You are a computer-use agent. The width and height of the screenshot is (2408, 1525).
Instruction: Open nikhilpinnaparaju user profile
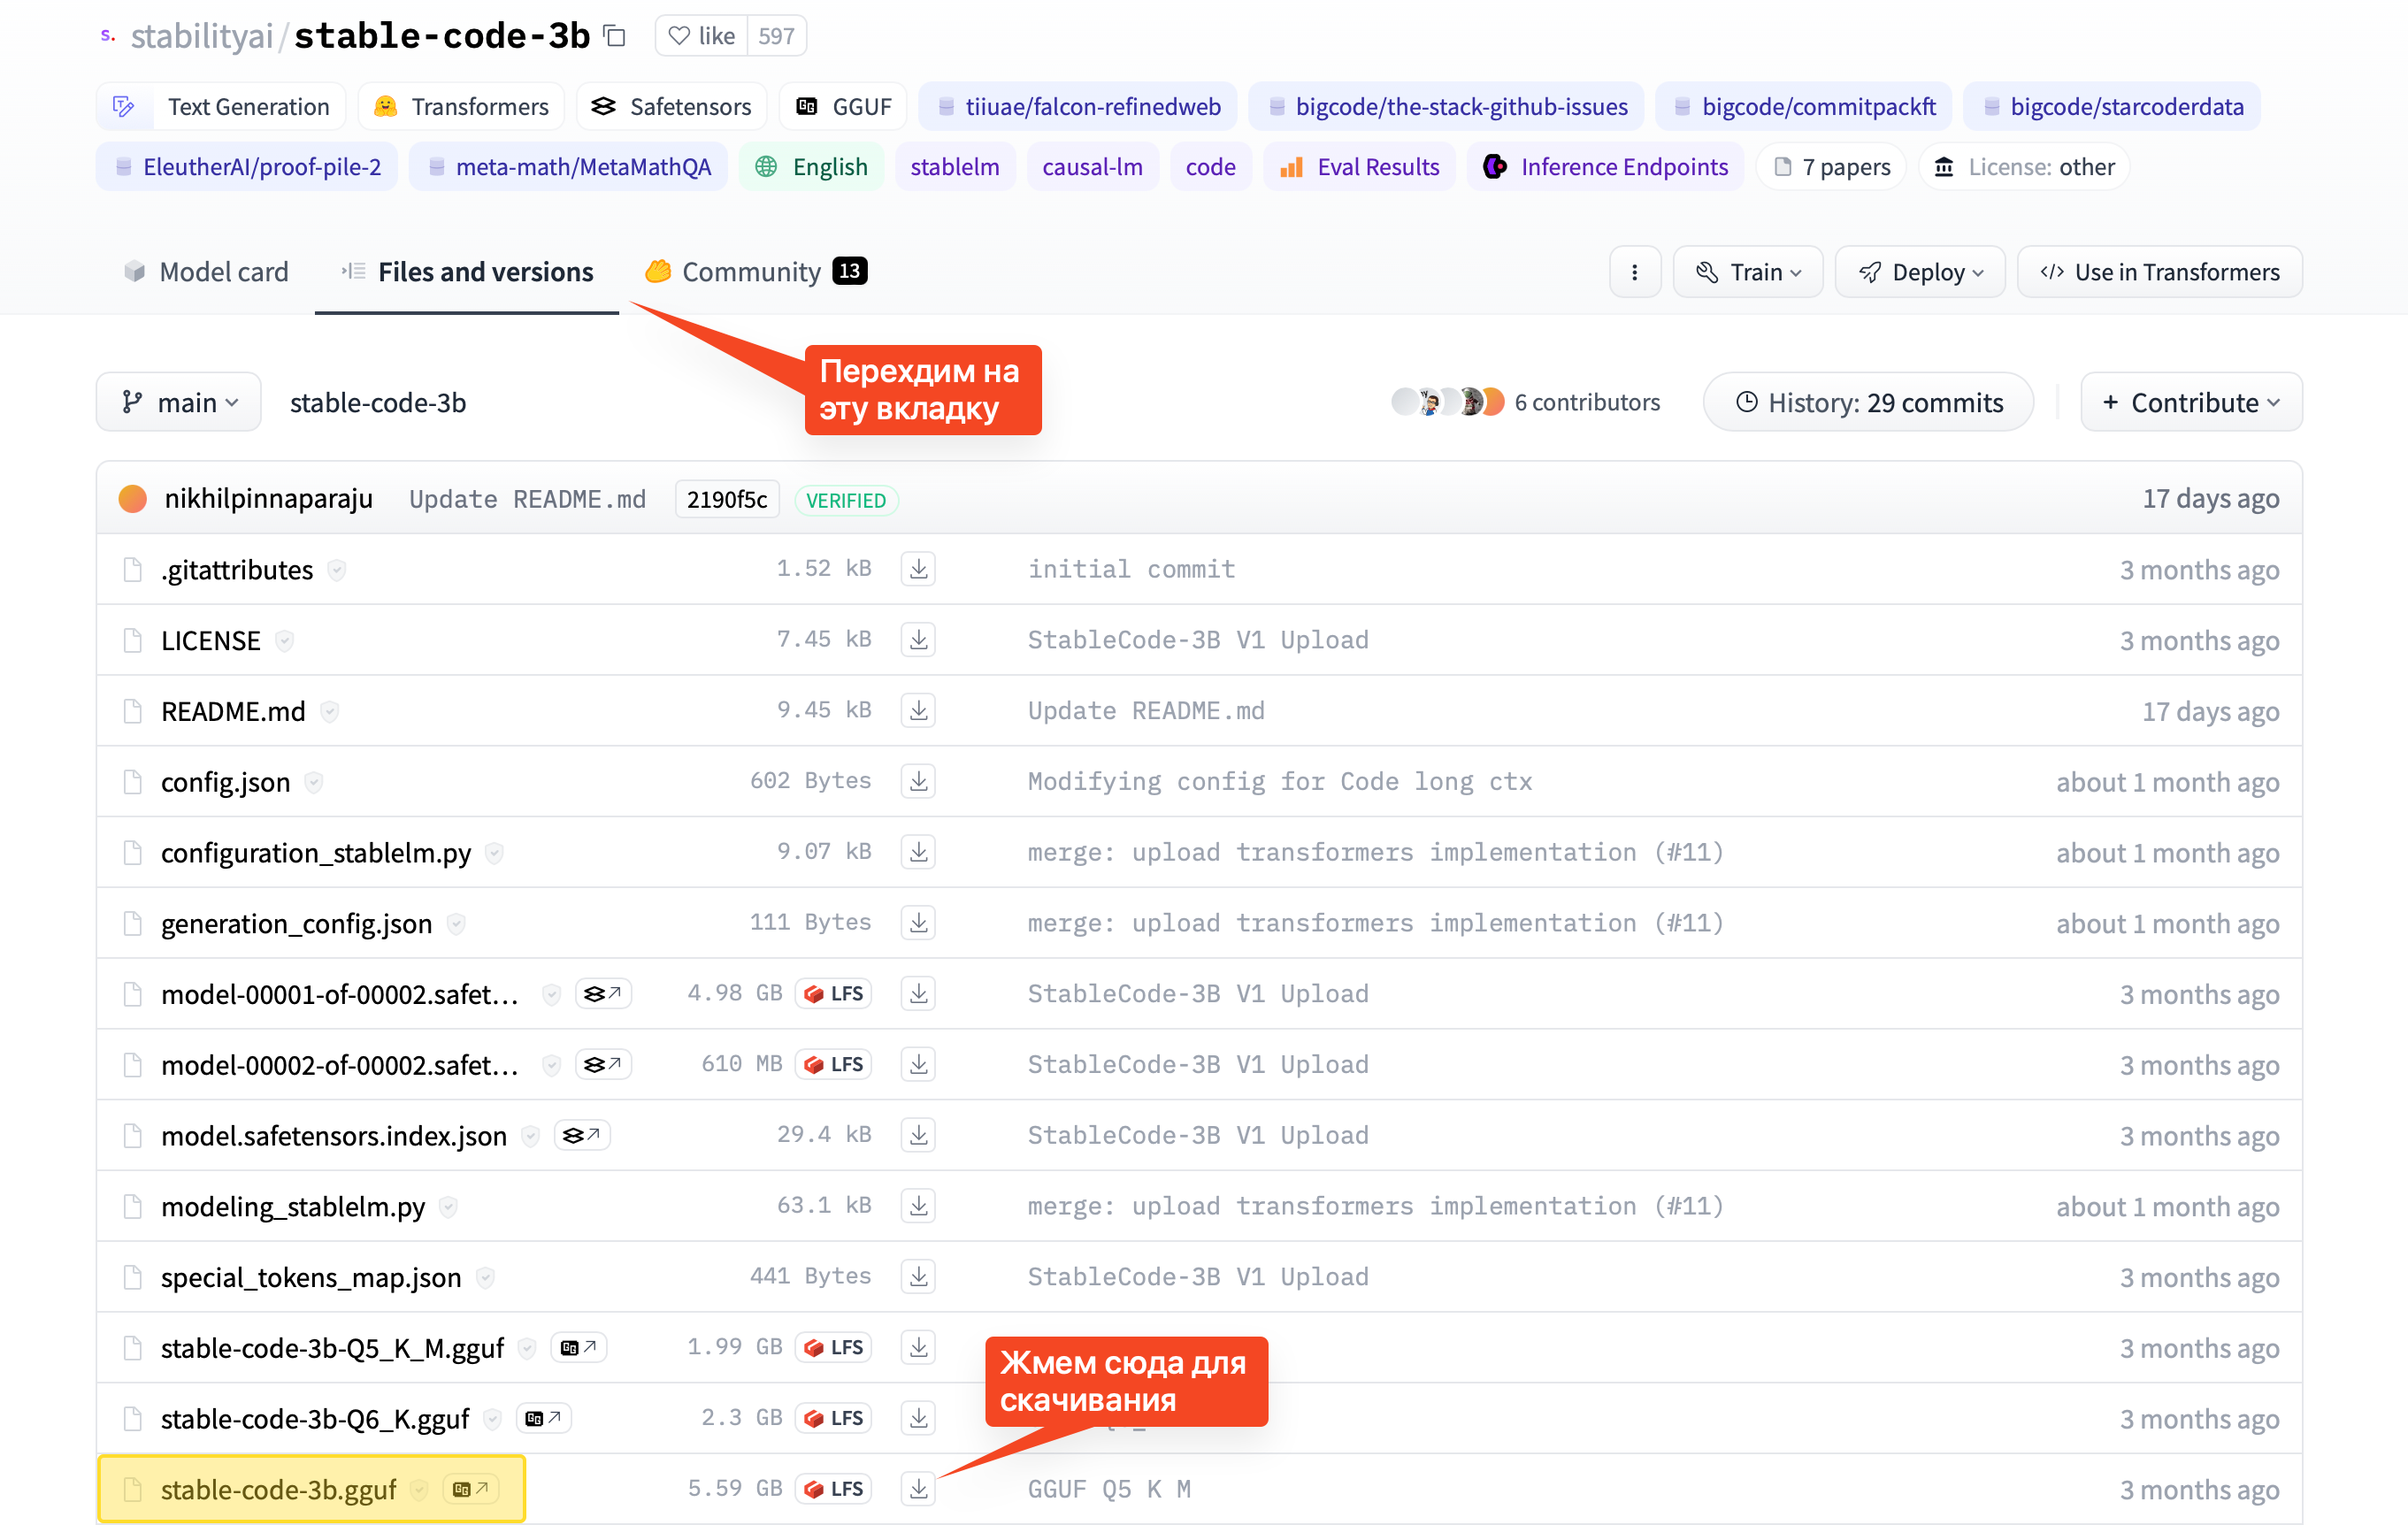click(x=269, y=499)
